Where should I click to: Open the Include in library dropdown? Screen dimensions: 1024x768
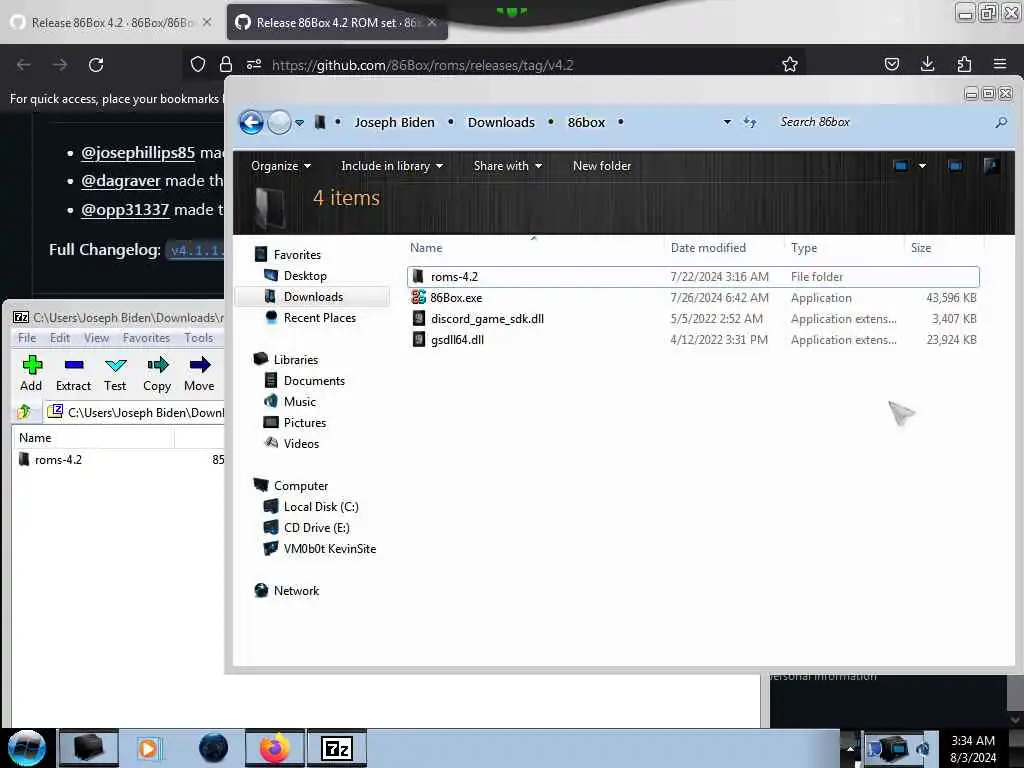coord(392,166)
